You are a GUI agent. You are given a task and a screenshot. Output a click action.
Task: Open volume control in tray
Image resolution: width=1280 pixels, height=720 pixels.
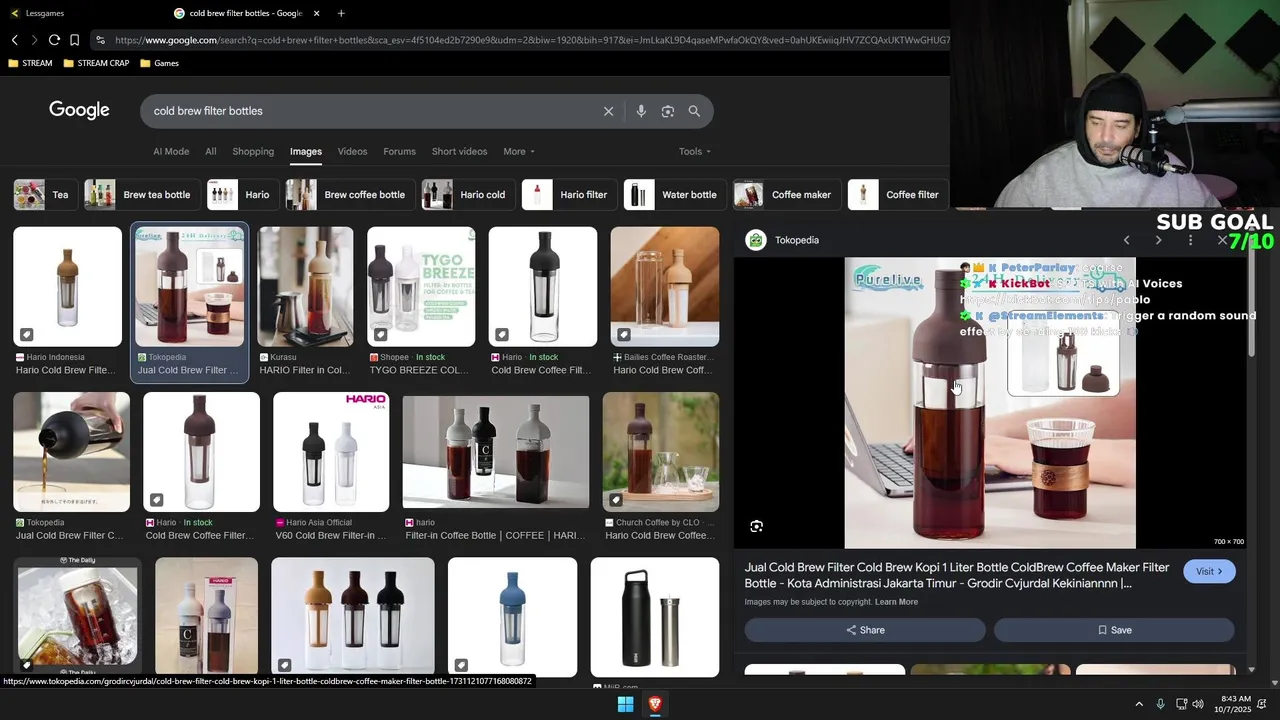tap(1198, 704)
